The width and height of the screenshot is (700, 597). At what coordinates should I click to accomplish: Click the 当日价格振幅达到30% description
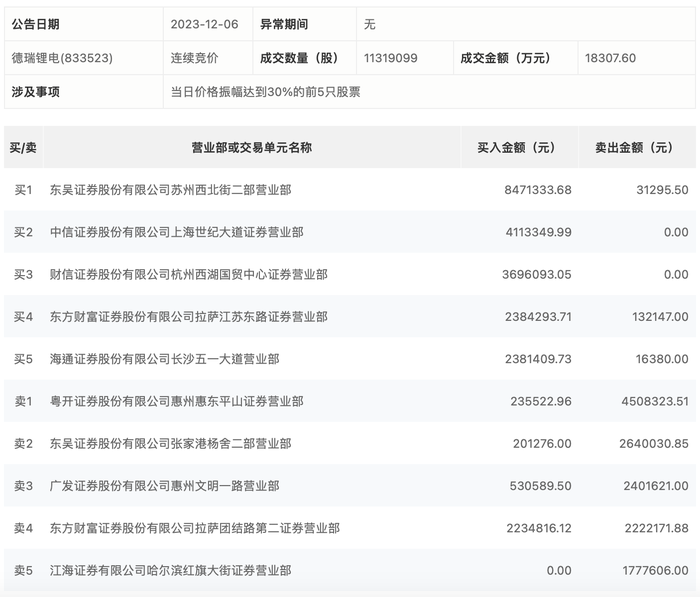(x=265, y=92)
